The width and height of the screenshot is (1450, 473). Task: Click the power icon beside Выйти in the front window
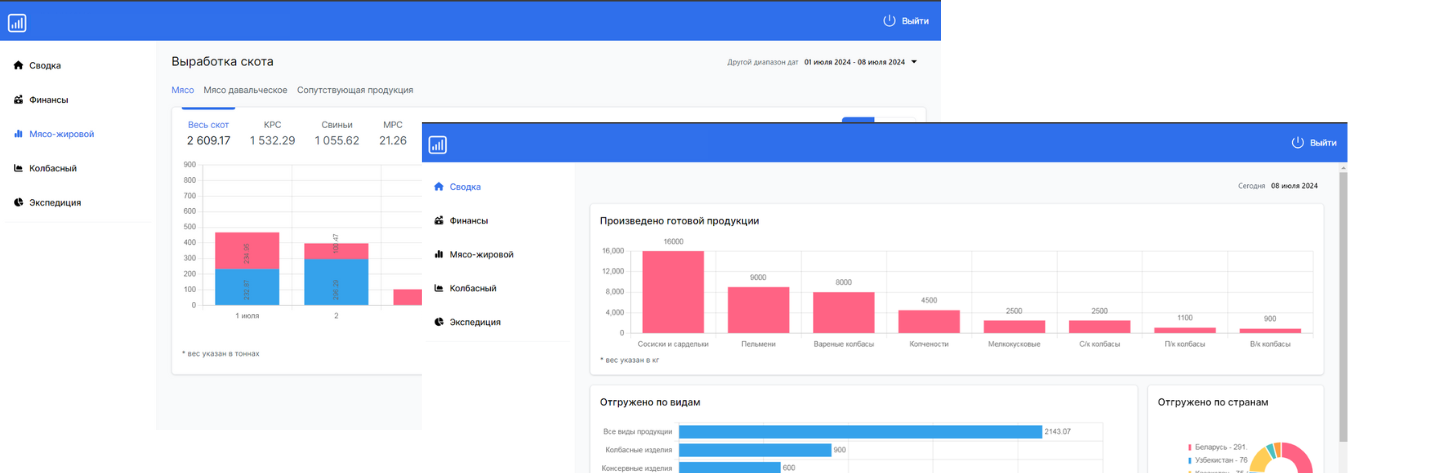click(x=1297, y=143)
